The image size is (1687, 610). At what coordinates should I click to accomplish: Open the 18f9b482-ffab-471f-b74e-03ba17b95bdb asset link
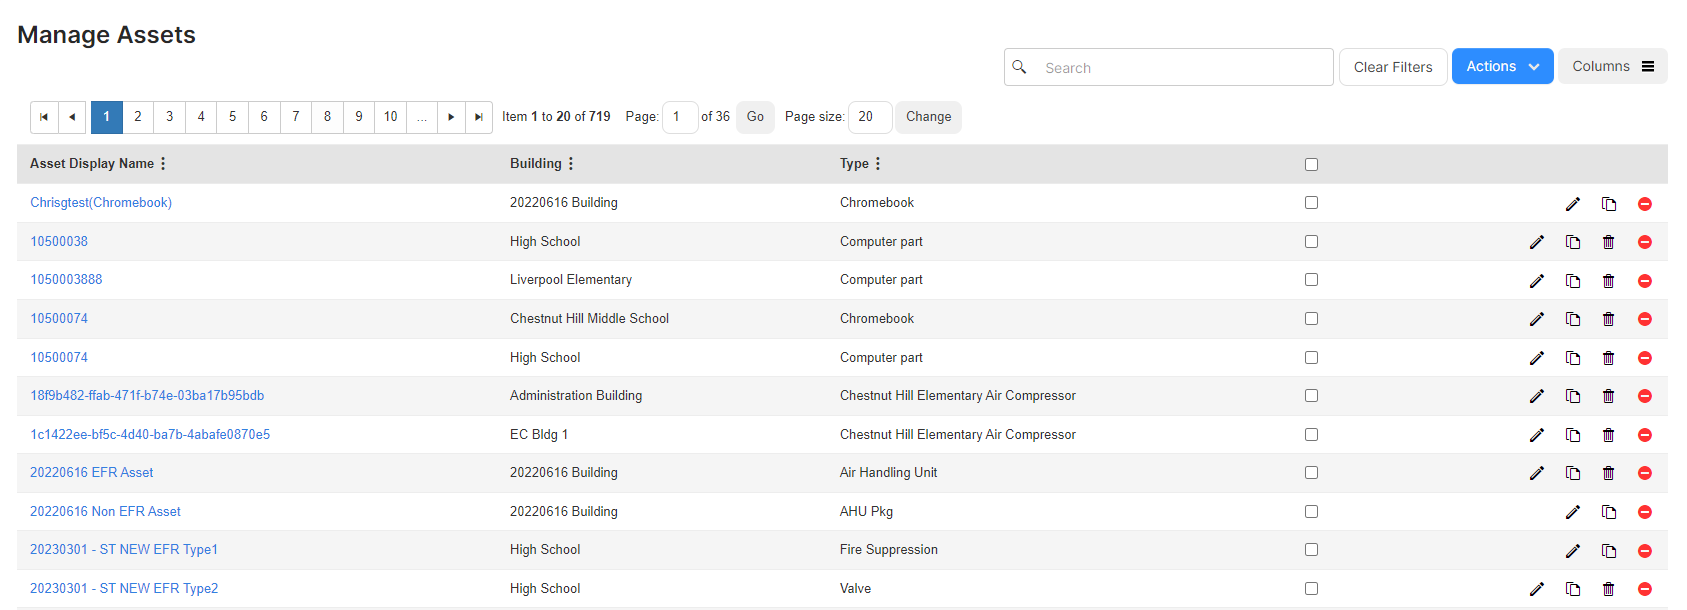pyautogui.click(x=147, y=395)
